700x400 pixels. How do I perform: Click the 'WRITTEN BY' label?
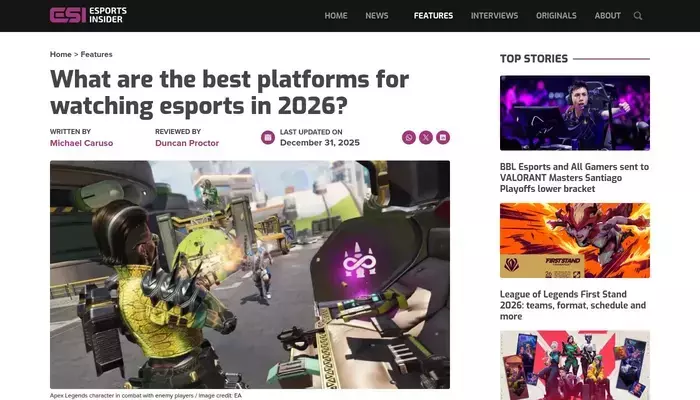coord(70,132)
